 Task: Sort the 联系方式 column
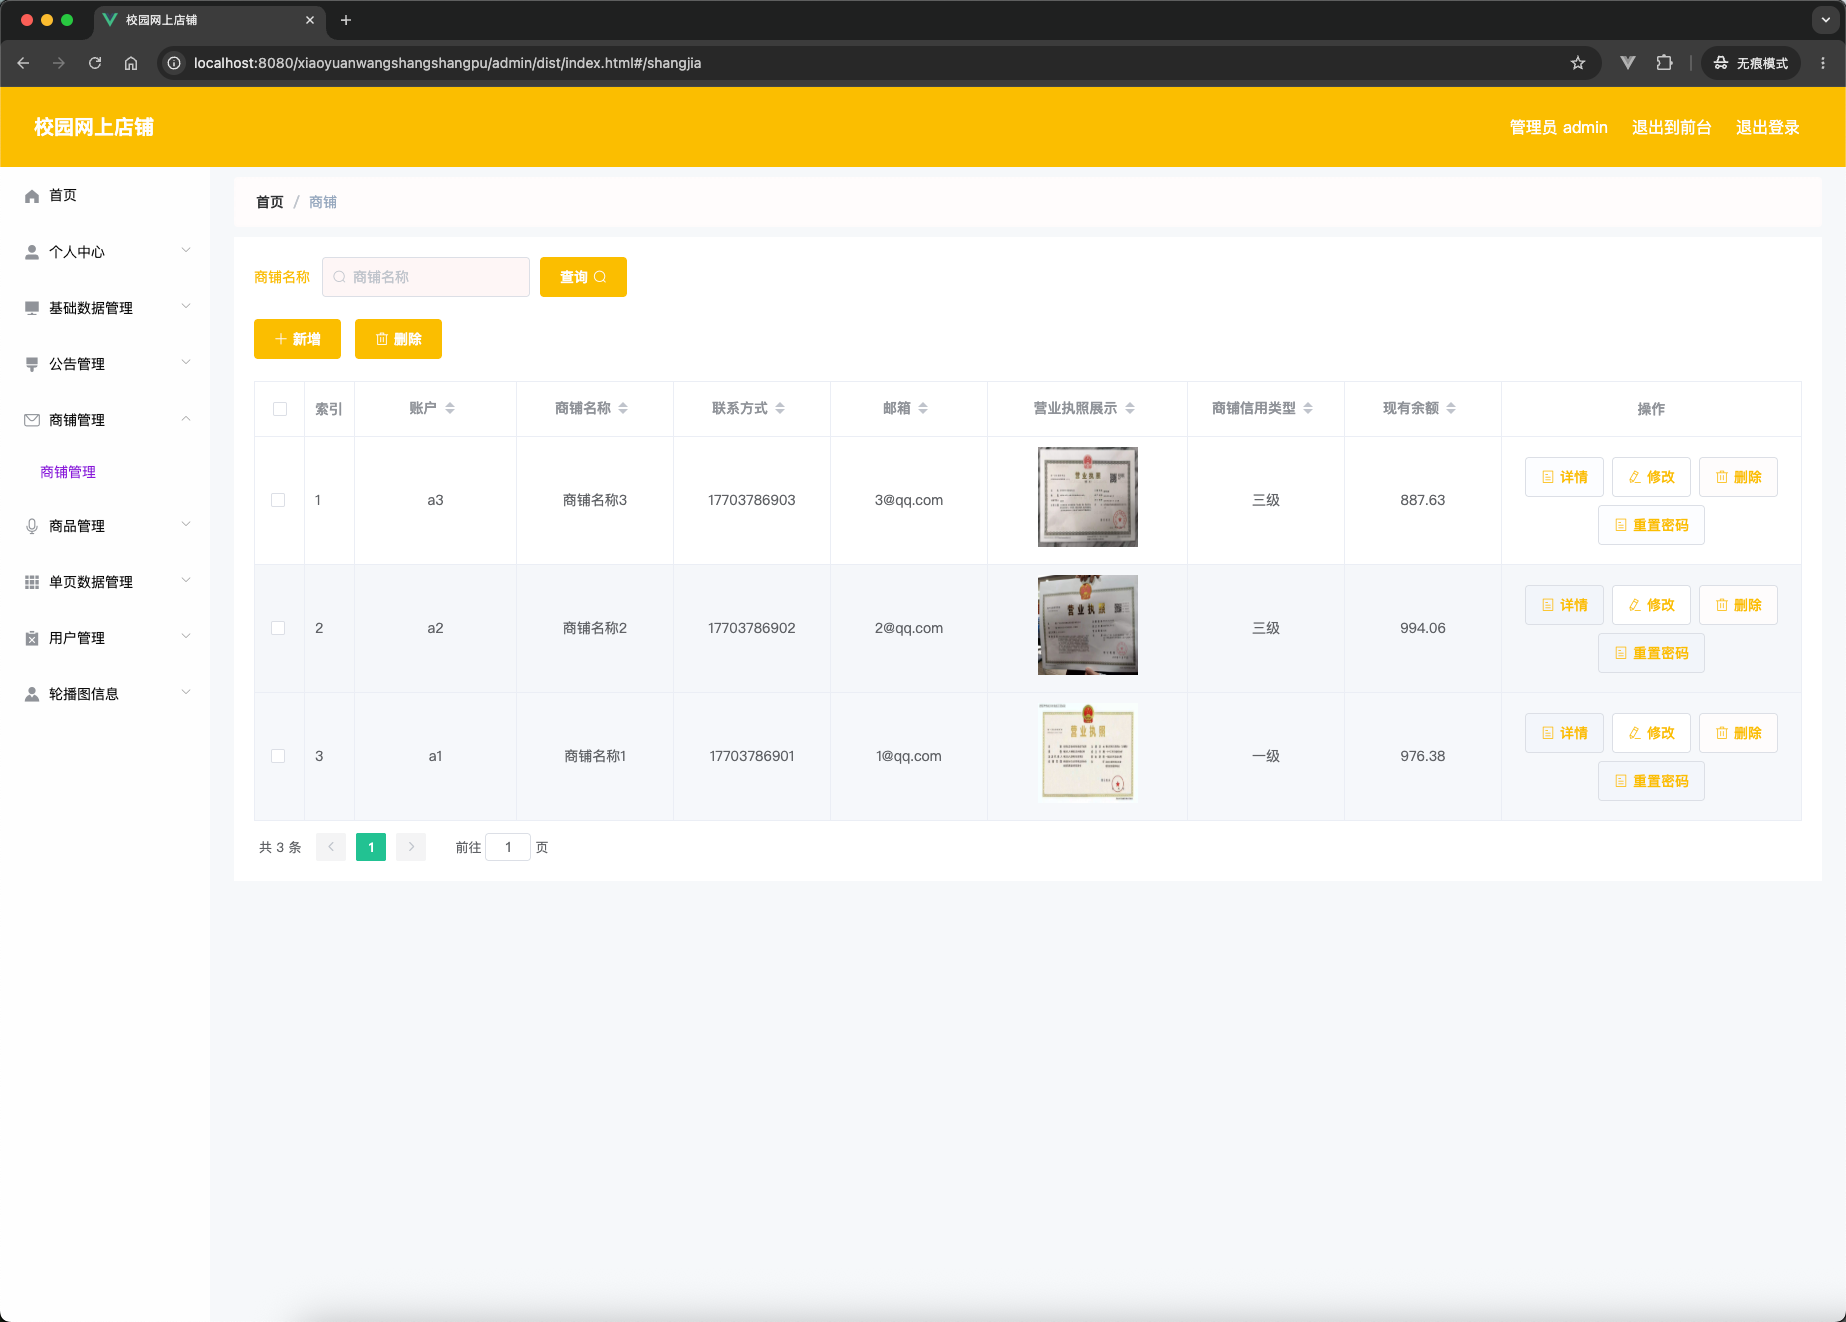click(780, 408)
